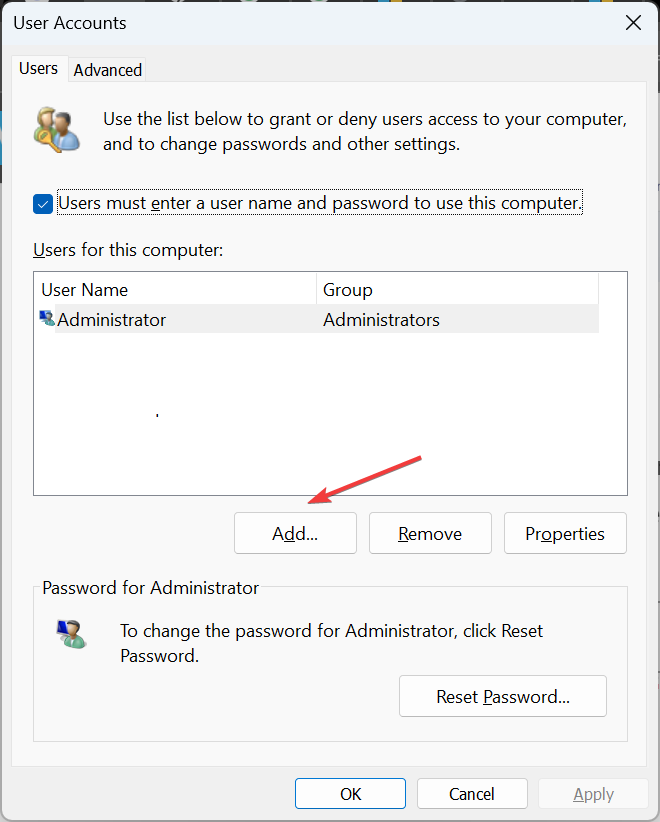Click the password section user icon
The width and height of the screenshot is (660, 822).
tap(71, 634)
